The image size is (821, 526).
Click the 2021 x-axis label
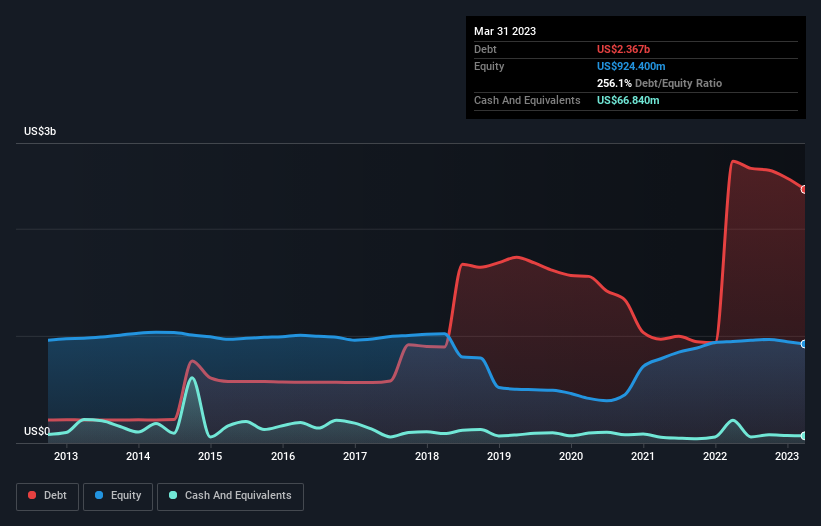(x=642, y=456)
